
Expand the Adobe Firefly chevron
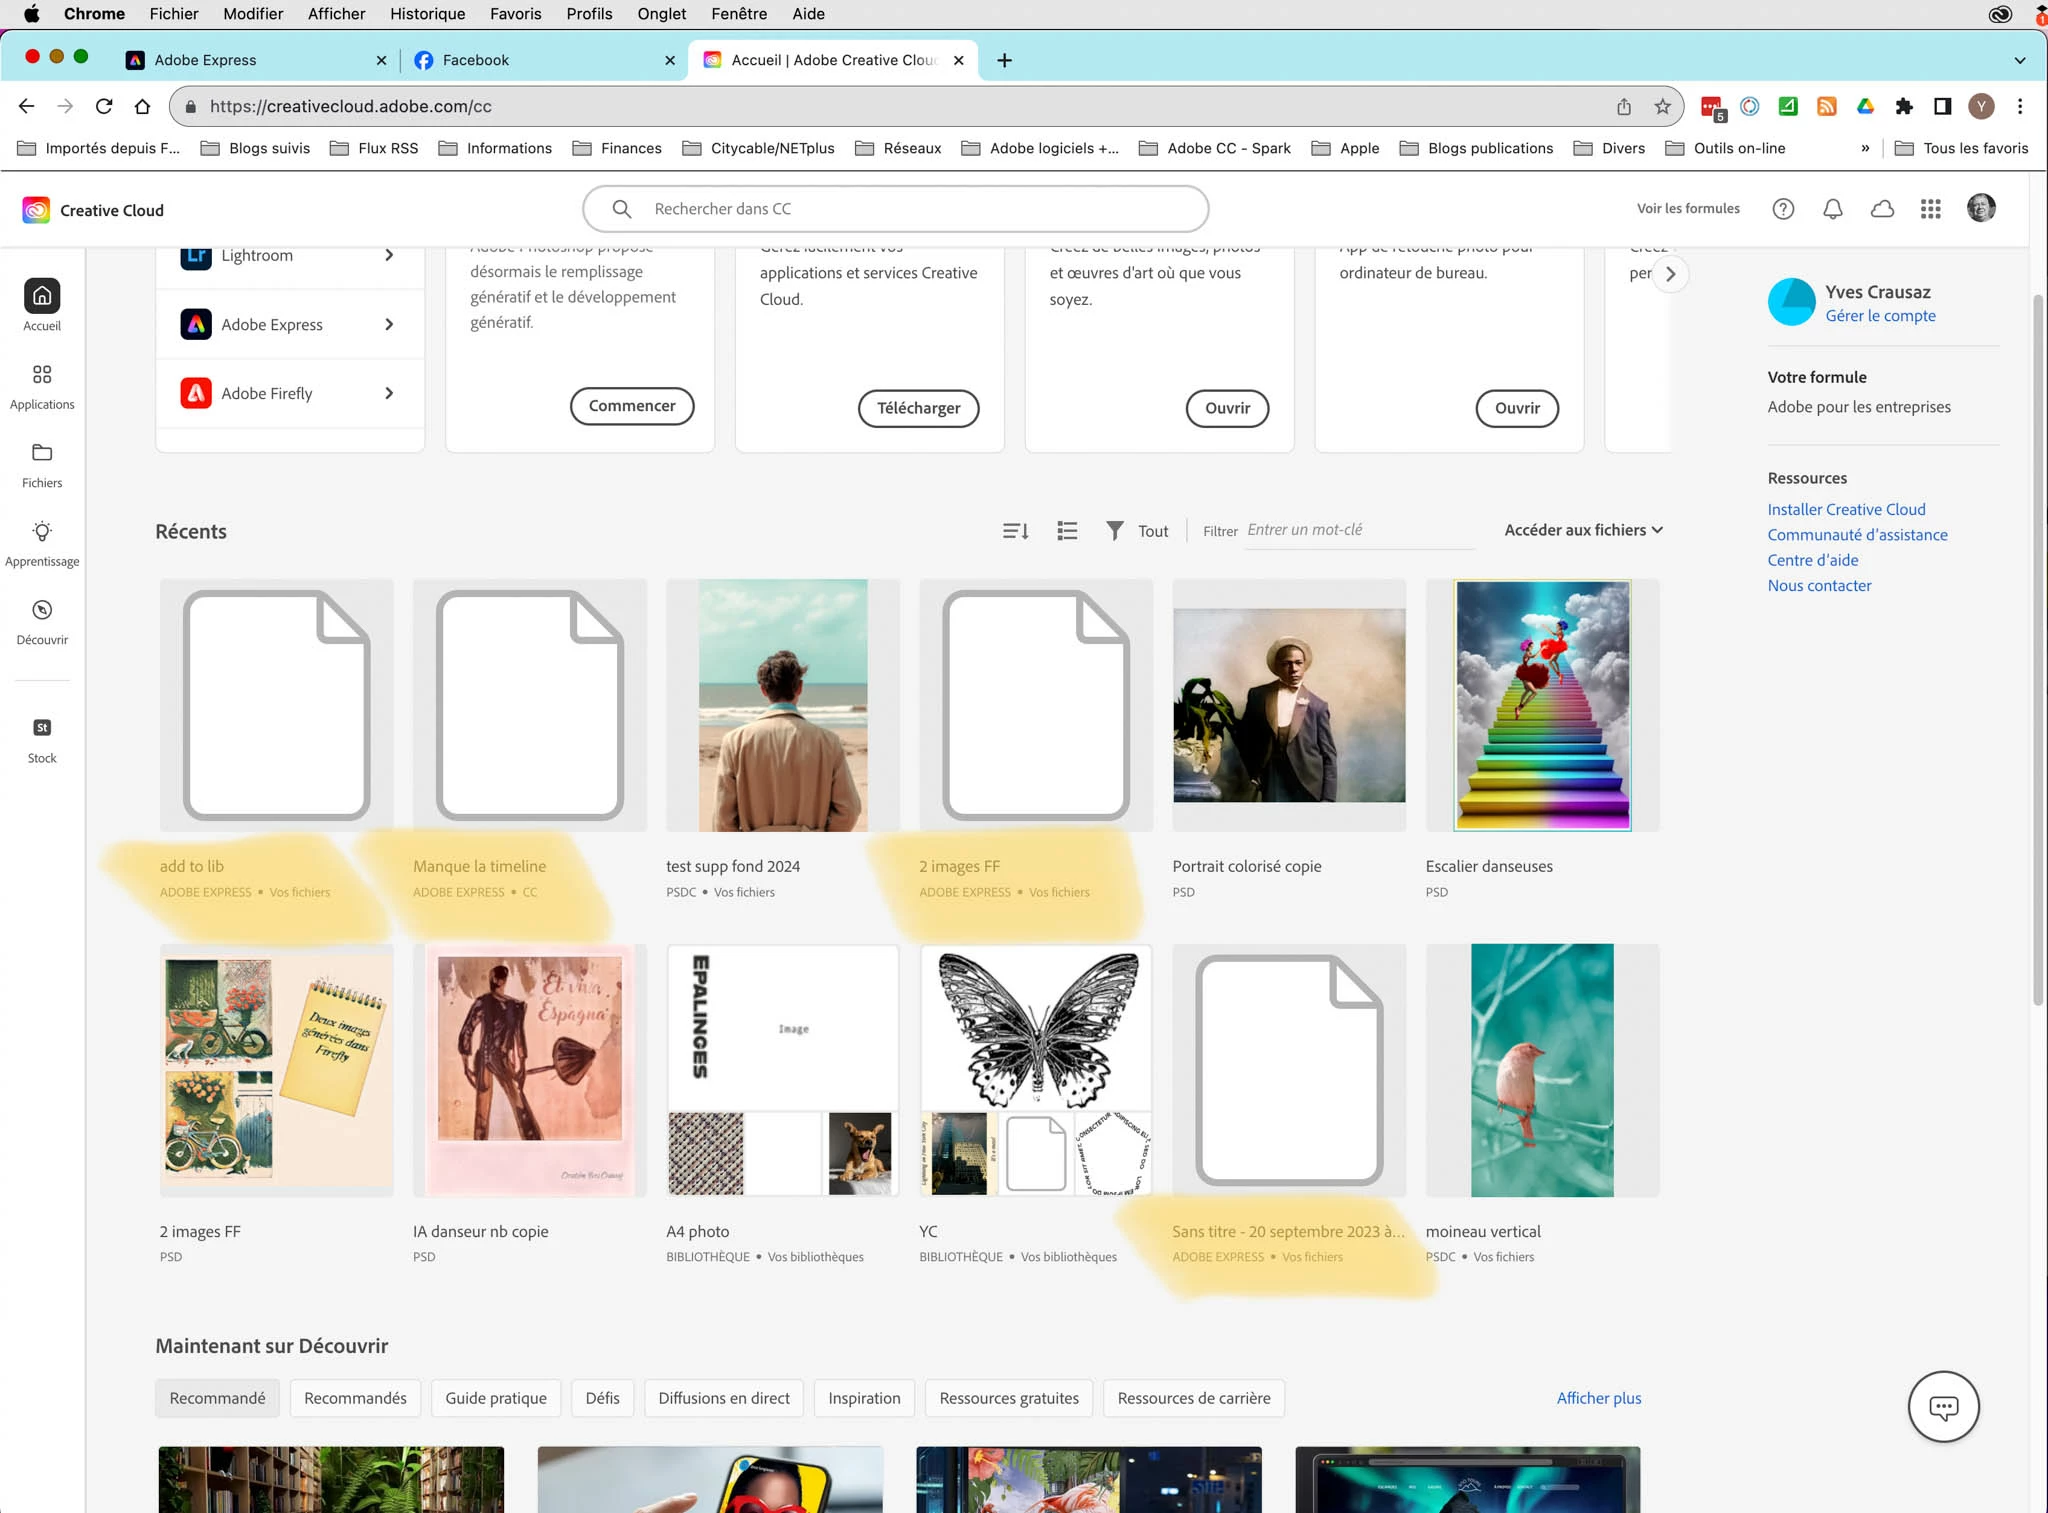point(389,394)
